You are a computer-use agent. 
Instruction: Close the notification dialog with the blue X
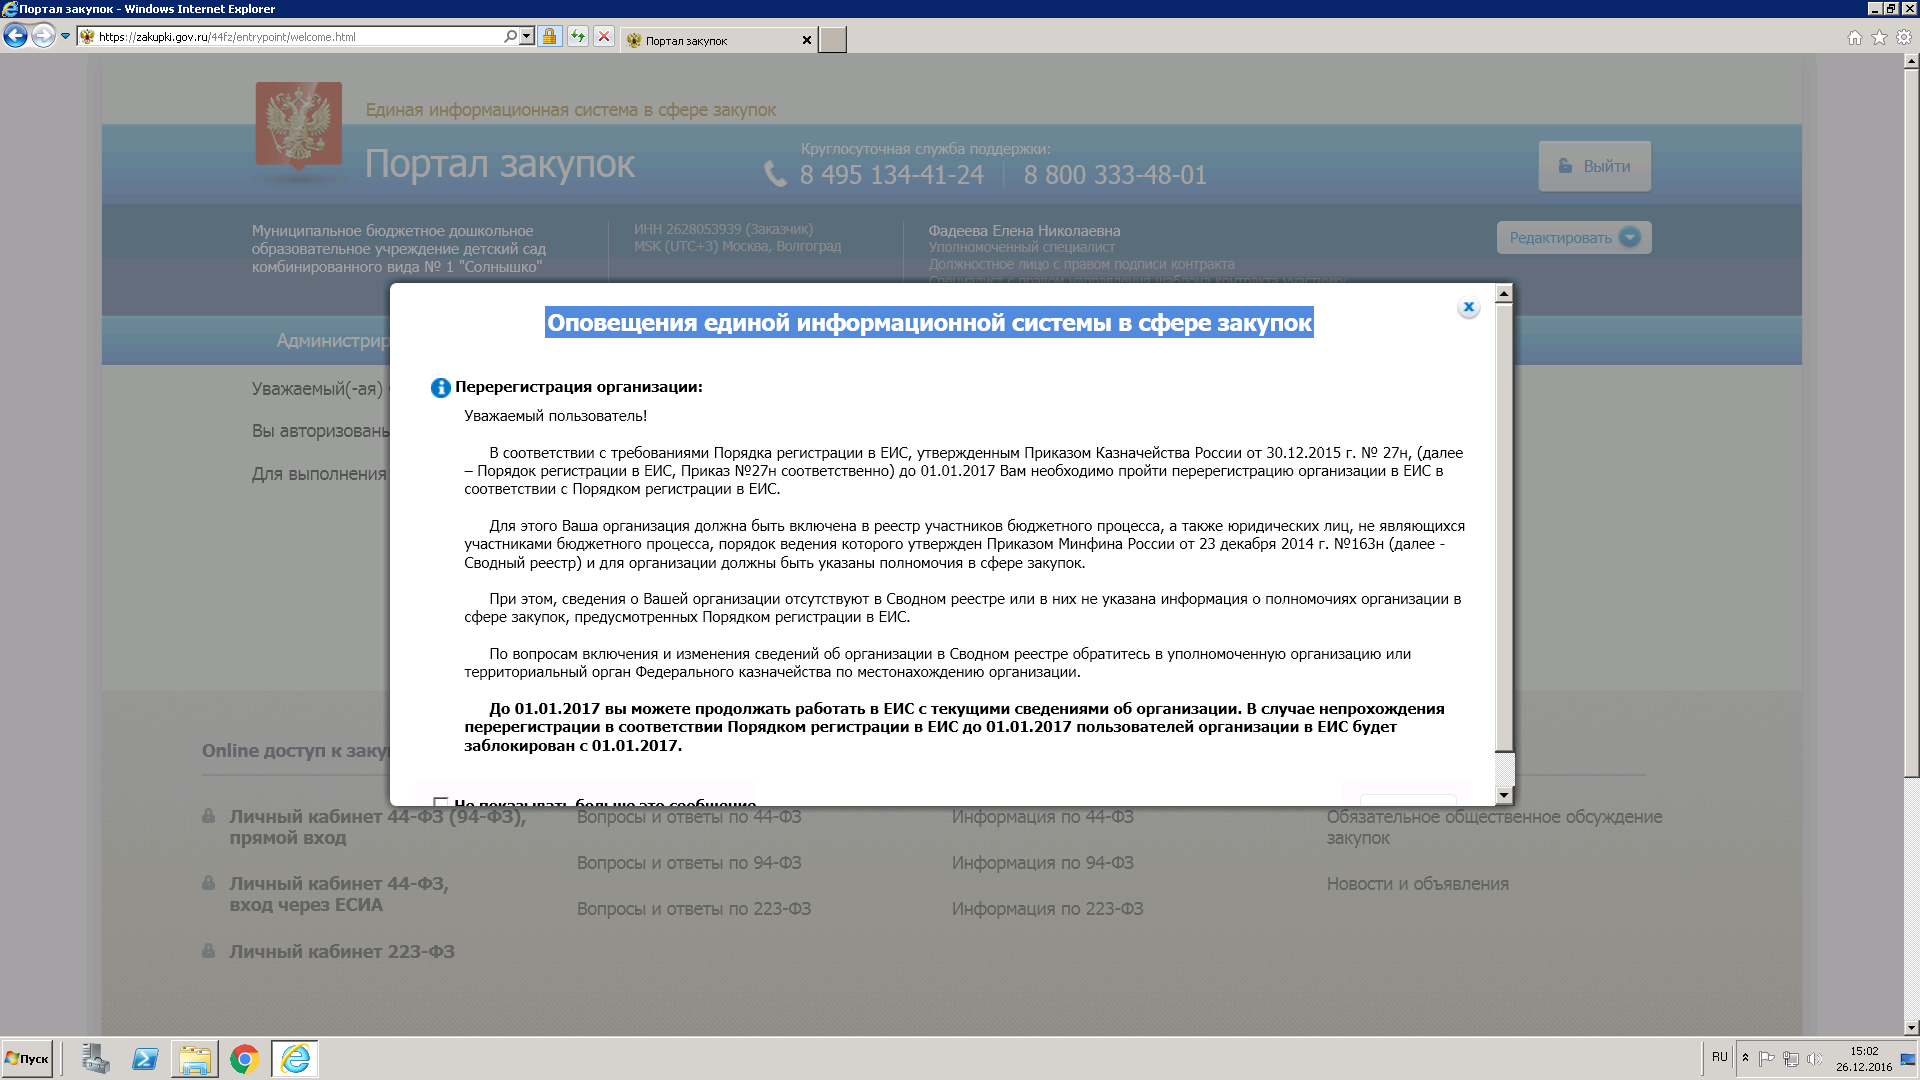(1468, 307)
